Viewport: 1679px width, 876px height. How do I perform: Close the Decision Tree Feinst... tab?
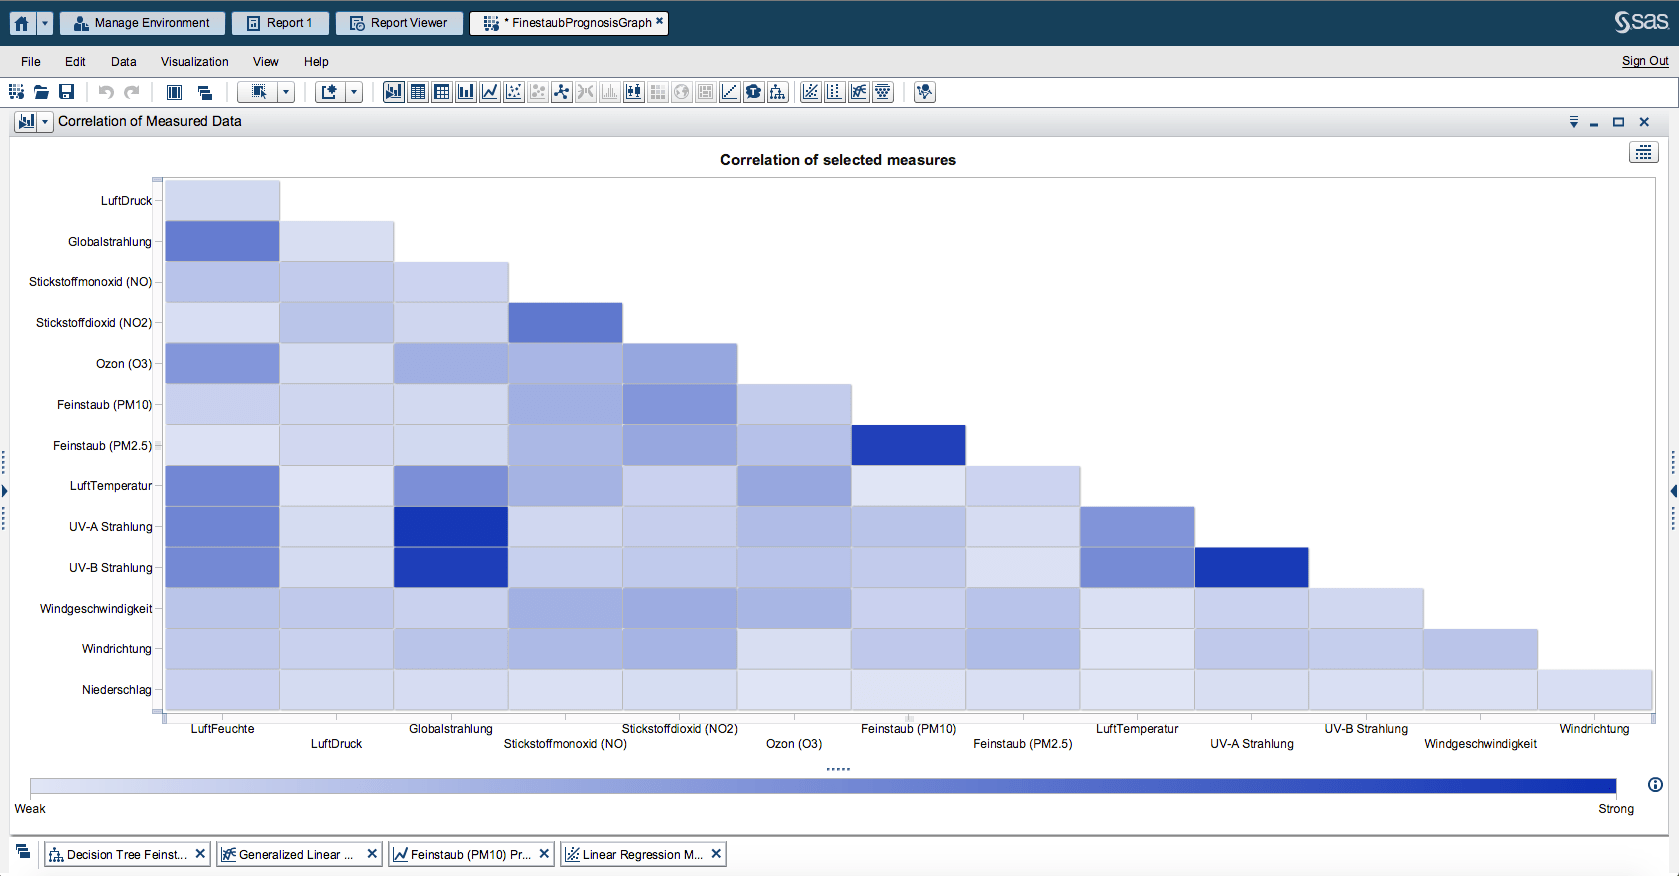[200, 853]
